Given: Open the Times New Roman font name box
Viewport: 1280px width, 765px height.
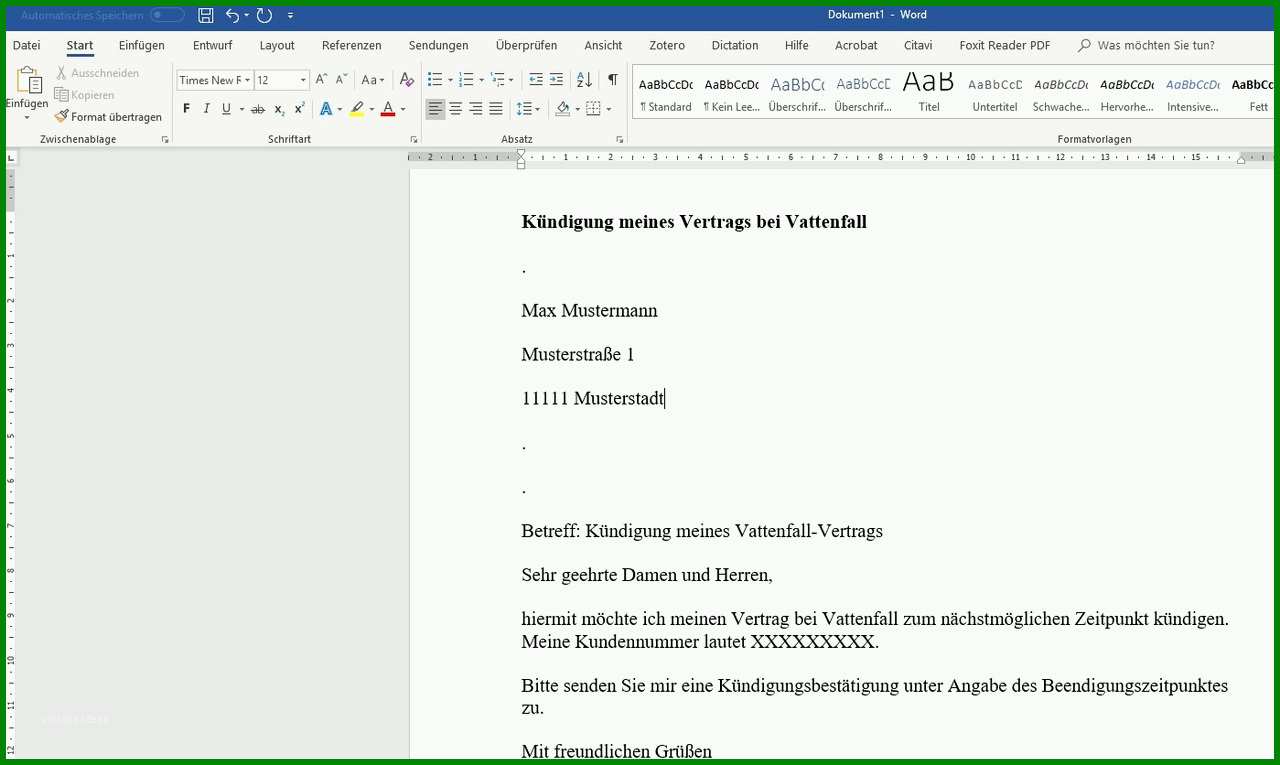Looking at the screenshot, I should [214, 80].
